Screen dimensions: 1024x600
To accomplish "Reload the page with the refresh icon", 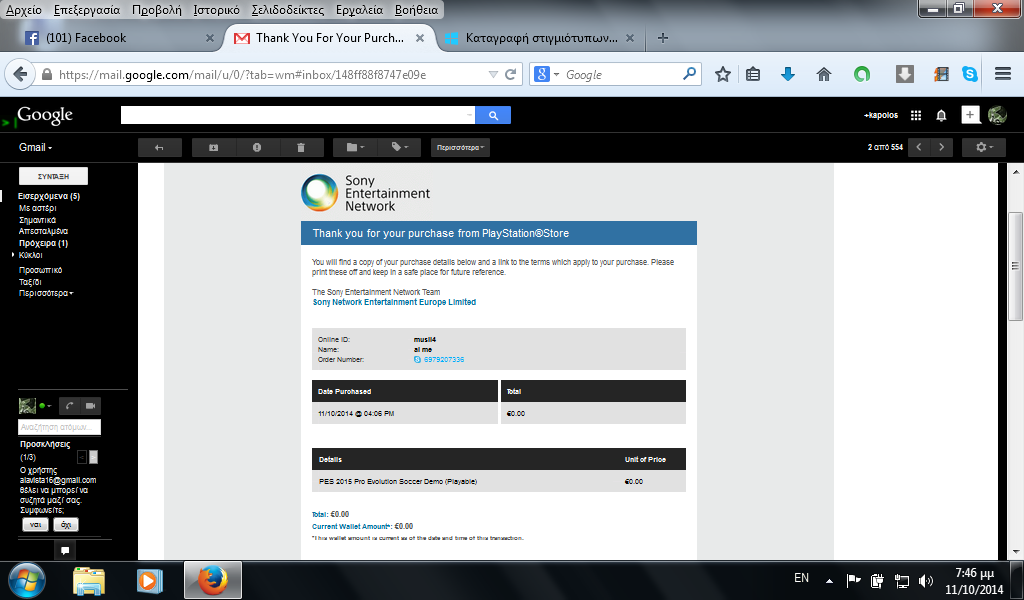I will (511, 74).
